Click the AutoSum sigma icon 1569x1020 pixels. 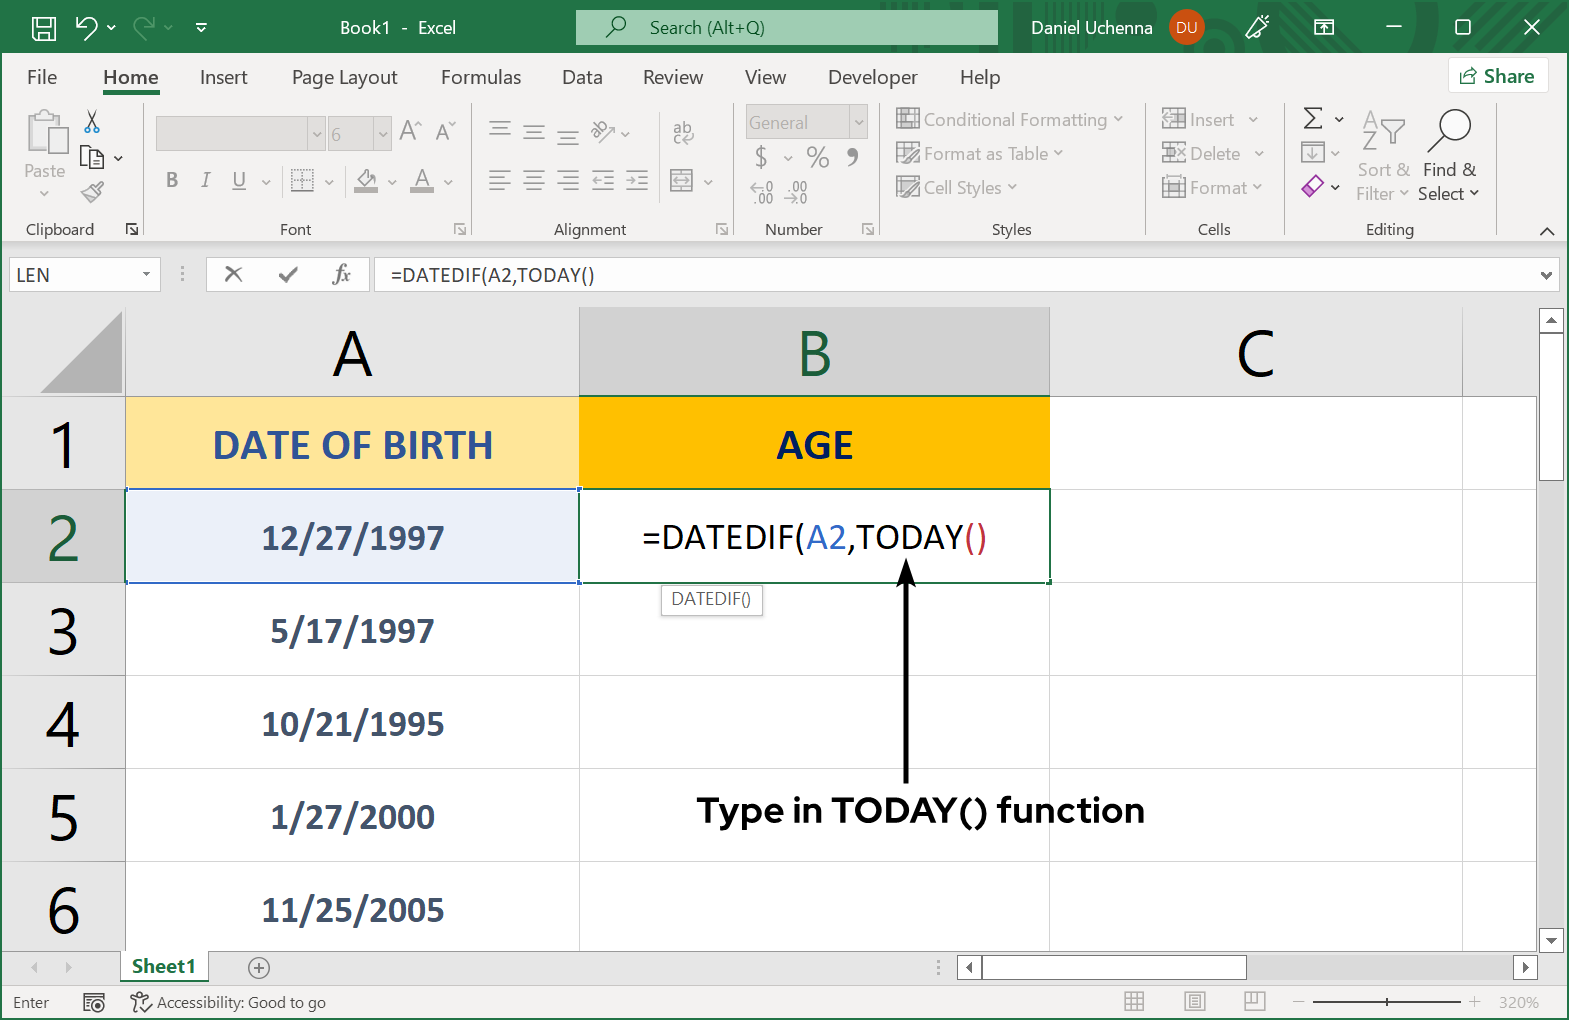tap(1313, 119)
